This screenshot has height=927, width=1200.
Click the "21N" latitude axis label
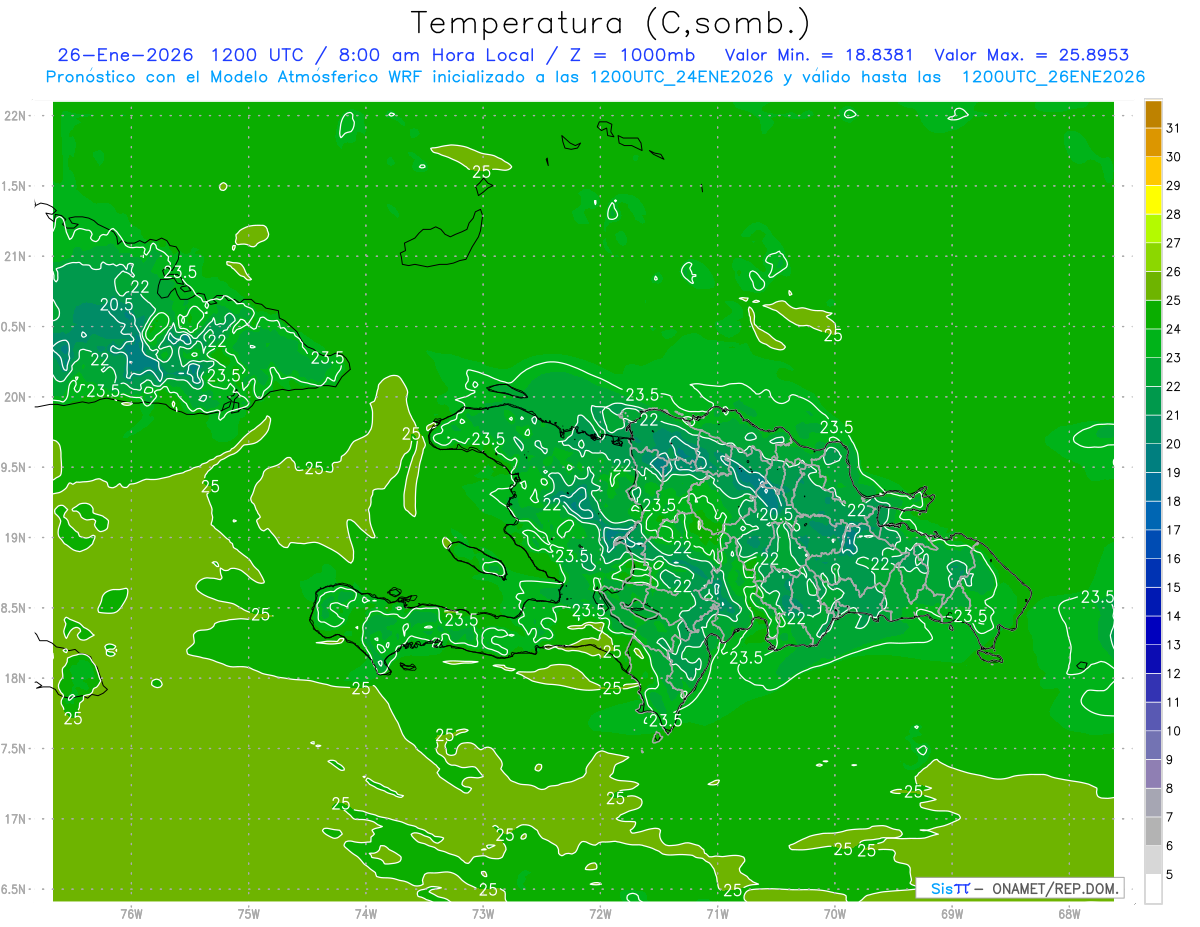click(16, 257)
